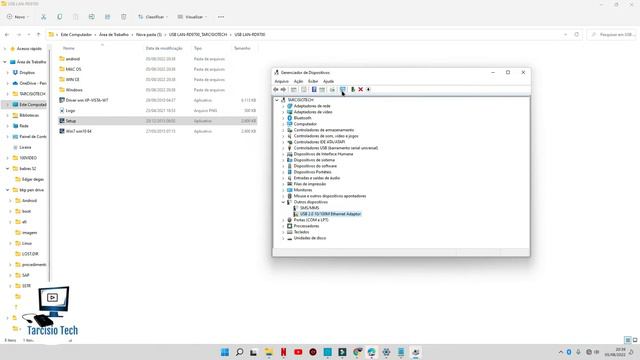Screen dimensions: 640x360
Task: Expand Unidades de disco node
Action: click(x=283, y=238)
